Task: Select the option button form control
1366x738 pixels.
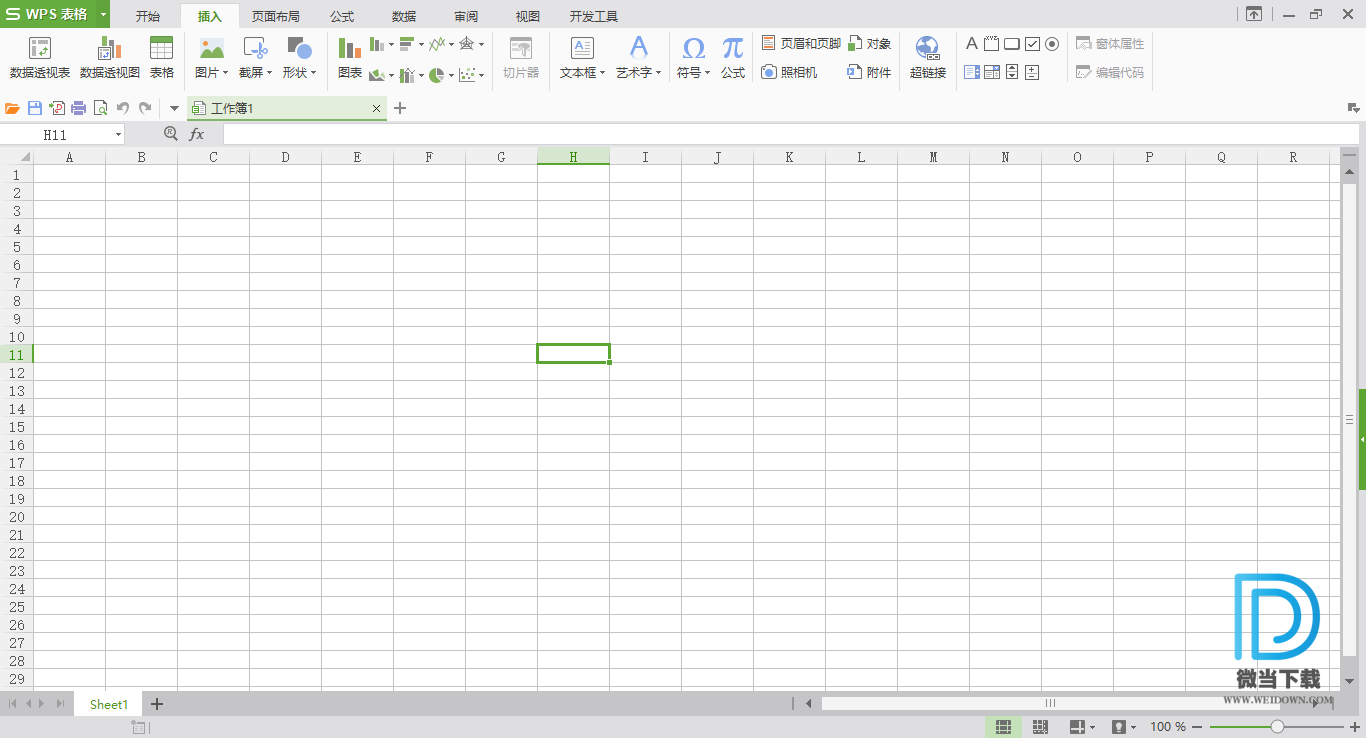Action: tap(1052, 44)
